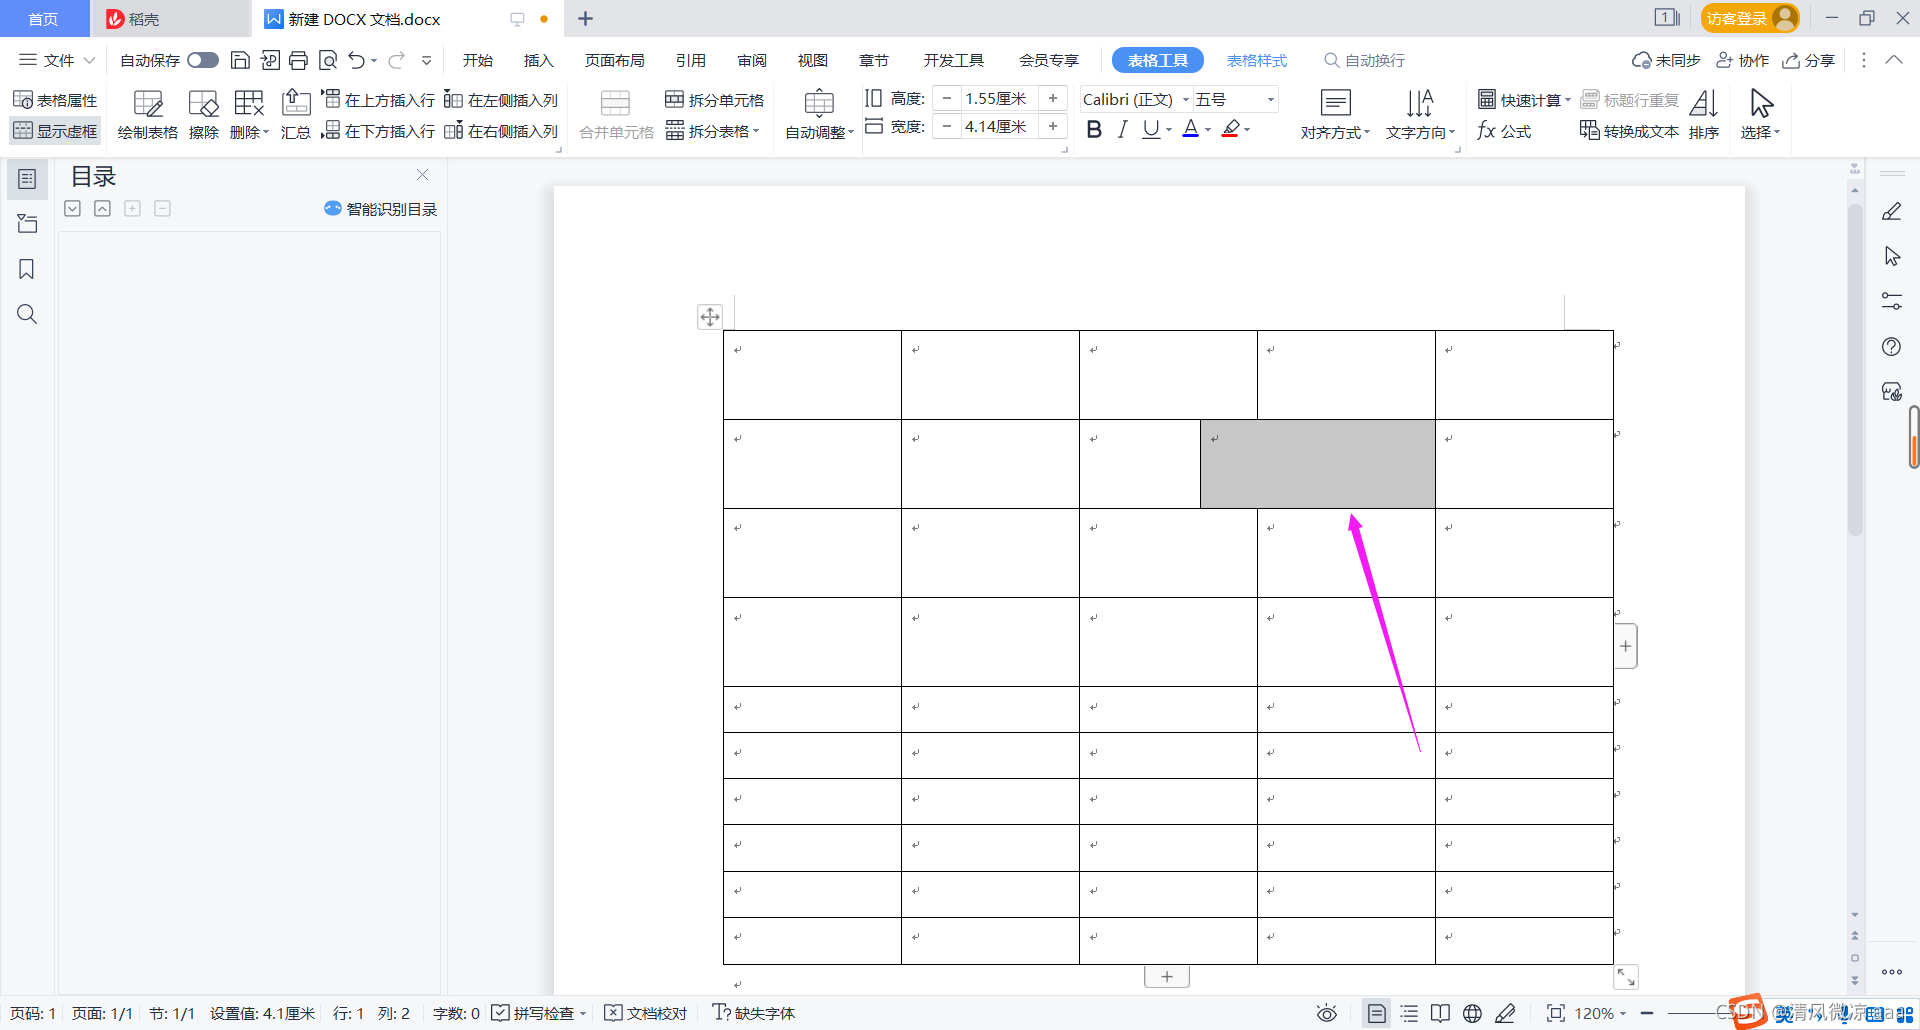Insert column on right (在右侧插入列)

click(501, 131)
